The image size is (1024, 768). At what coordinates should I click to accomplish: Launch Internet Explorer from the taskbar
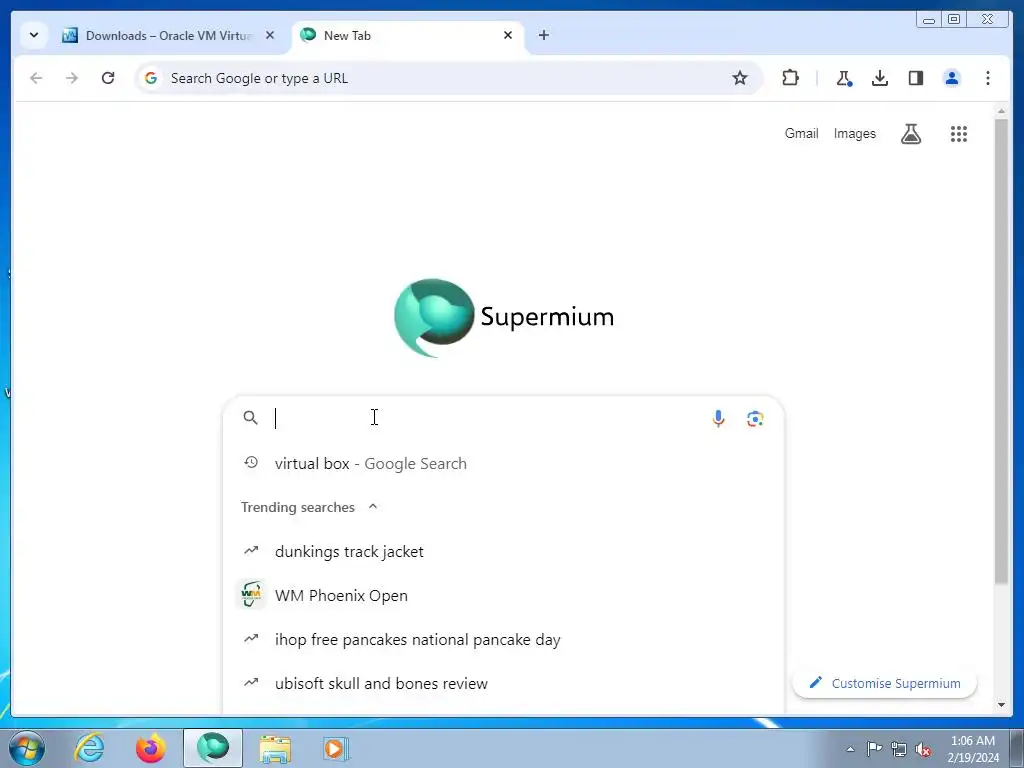coord(89,748)
